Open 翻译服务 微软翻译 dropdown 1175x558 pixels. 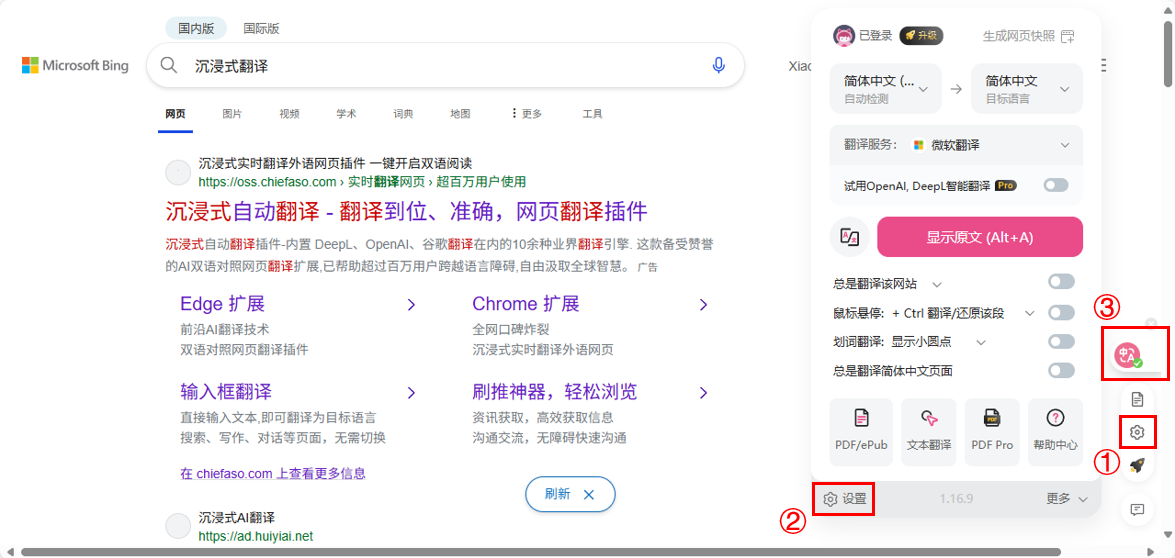[x=956, y=145]
